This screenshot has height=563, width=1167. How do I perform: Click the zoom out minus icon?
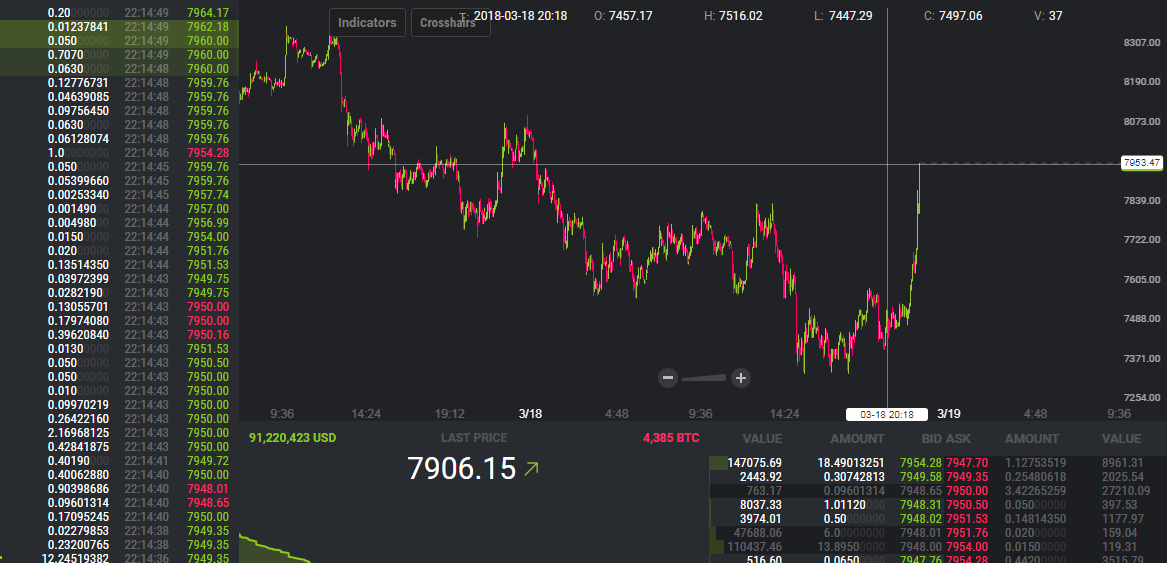pyautogui.click(x=669, y=377)
